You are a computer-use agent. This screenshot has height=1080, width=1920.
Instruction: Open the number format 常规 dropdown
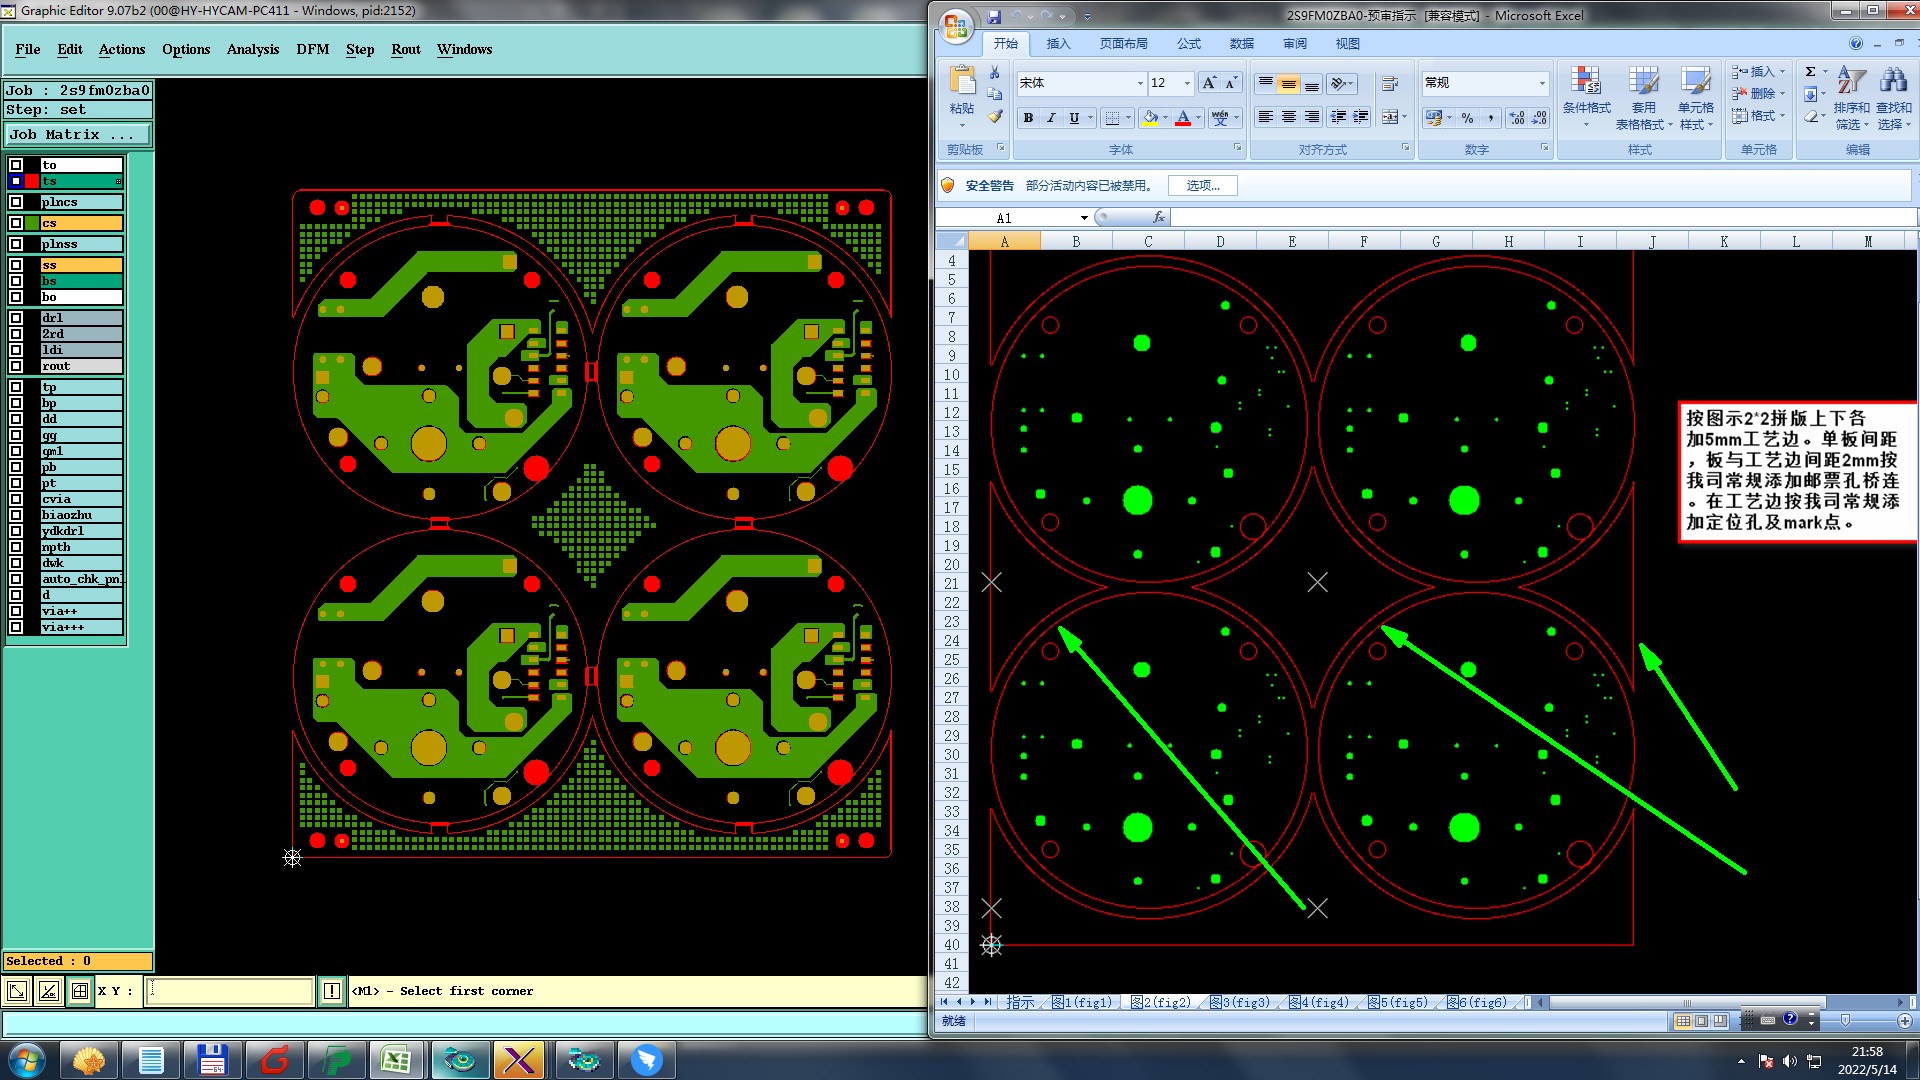[x=1541, y=83]
